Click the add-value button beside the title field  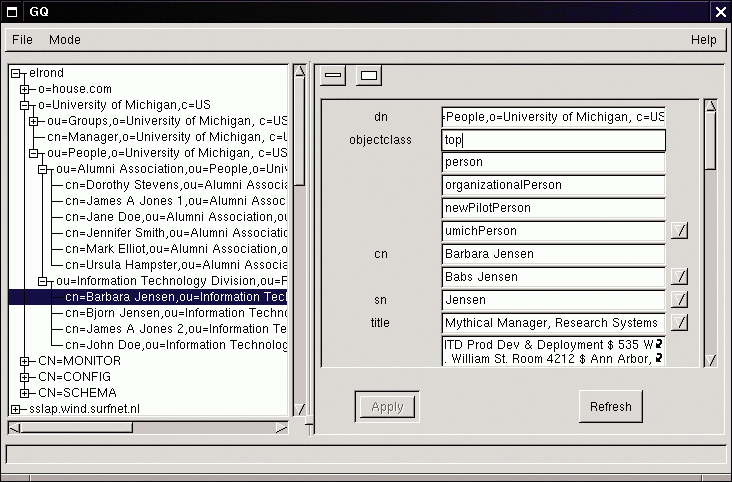tap(679, 322)
